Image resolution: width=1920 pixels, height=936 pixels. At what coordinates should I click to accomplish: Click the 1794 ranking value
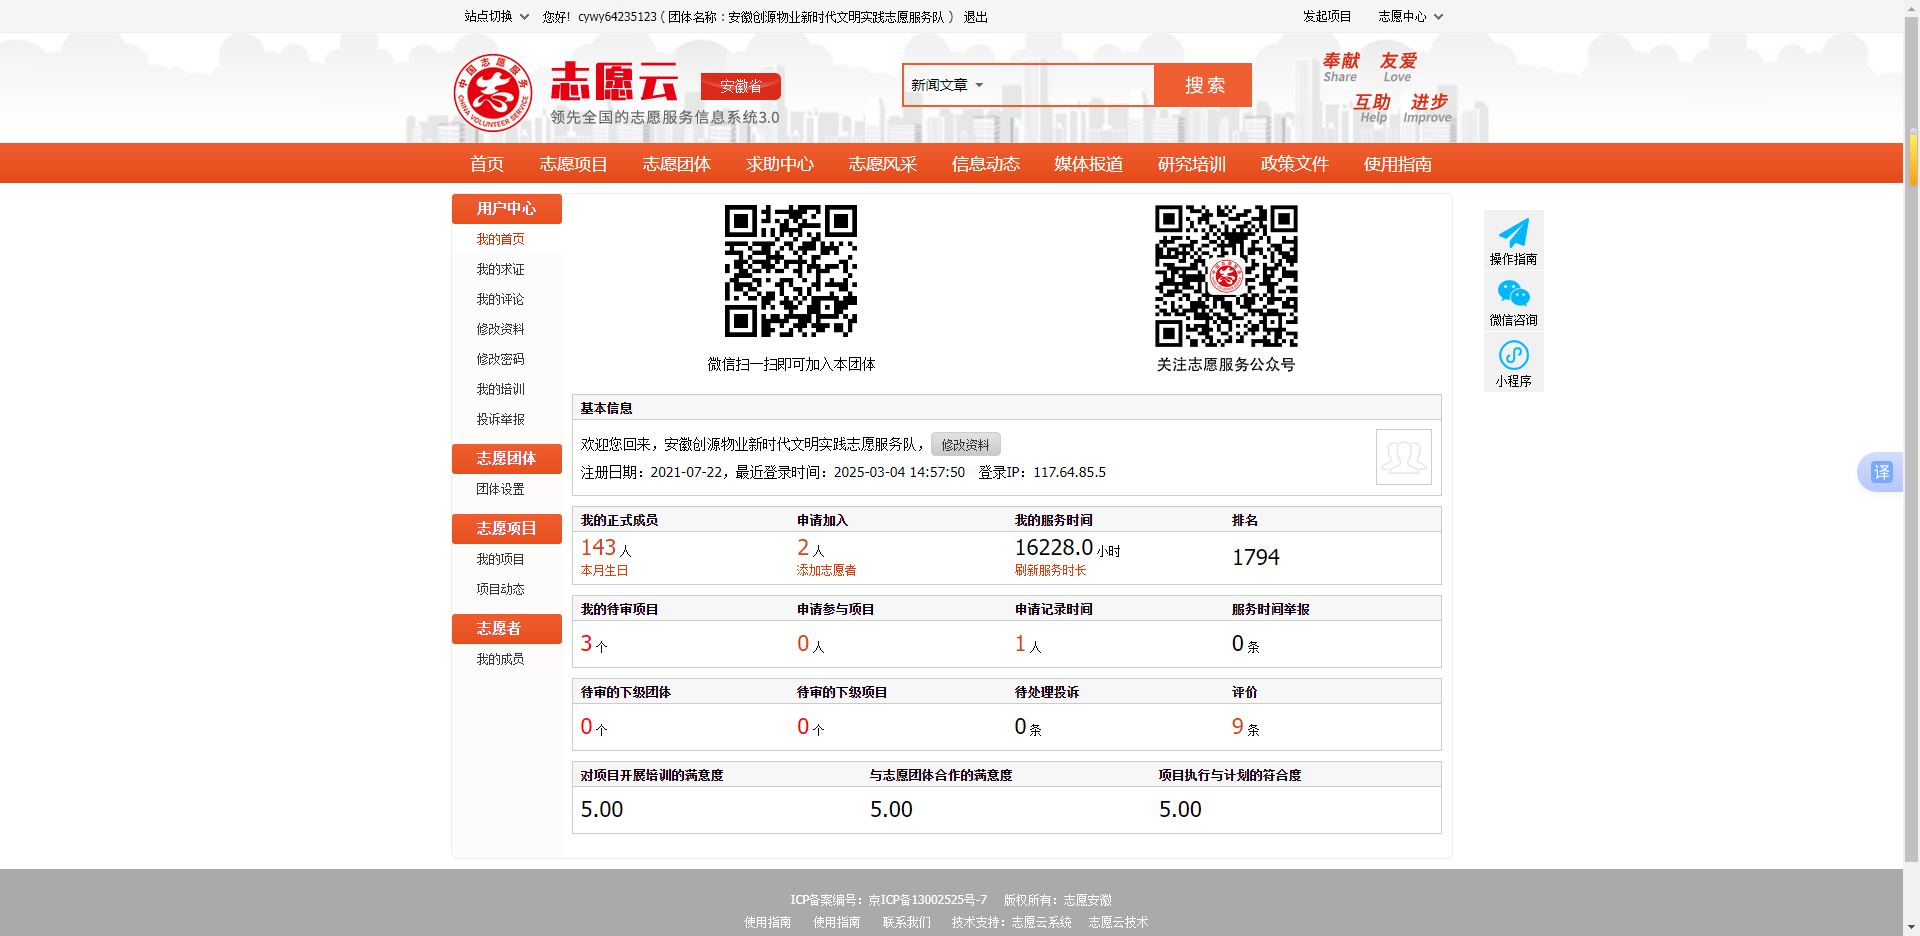1255,557
